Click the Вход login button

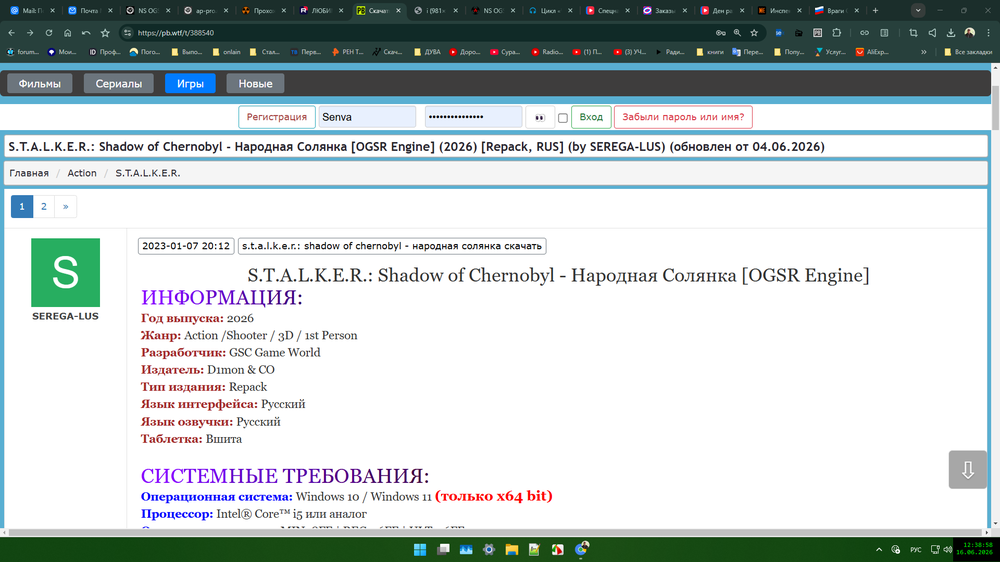[591, 117]
